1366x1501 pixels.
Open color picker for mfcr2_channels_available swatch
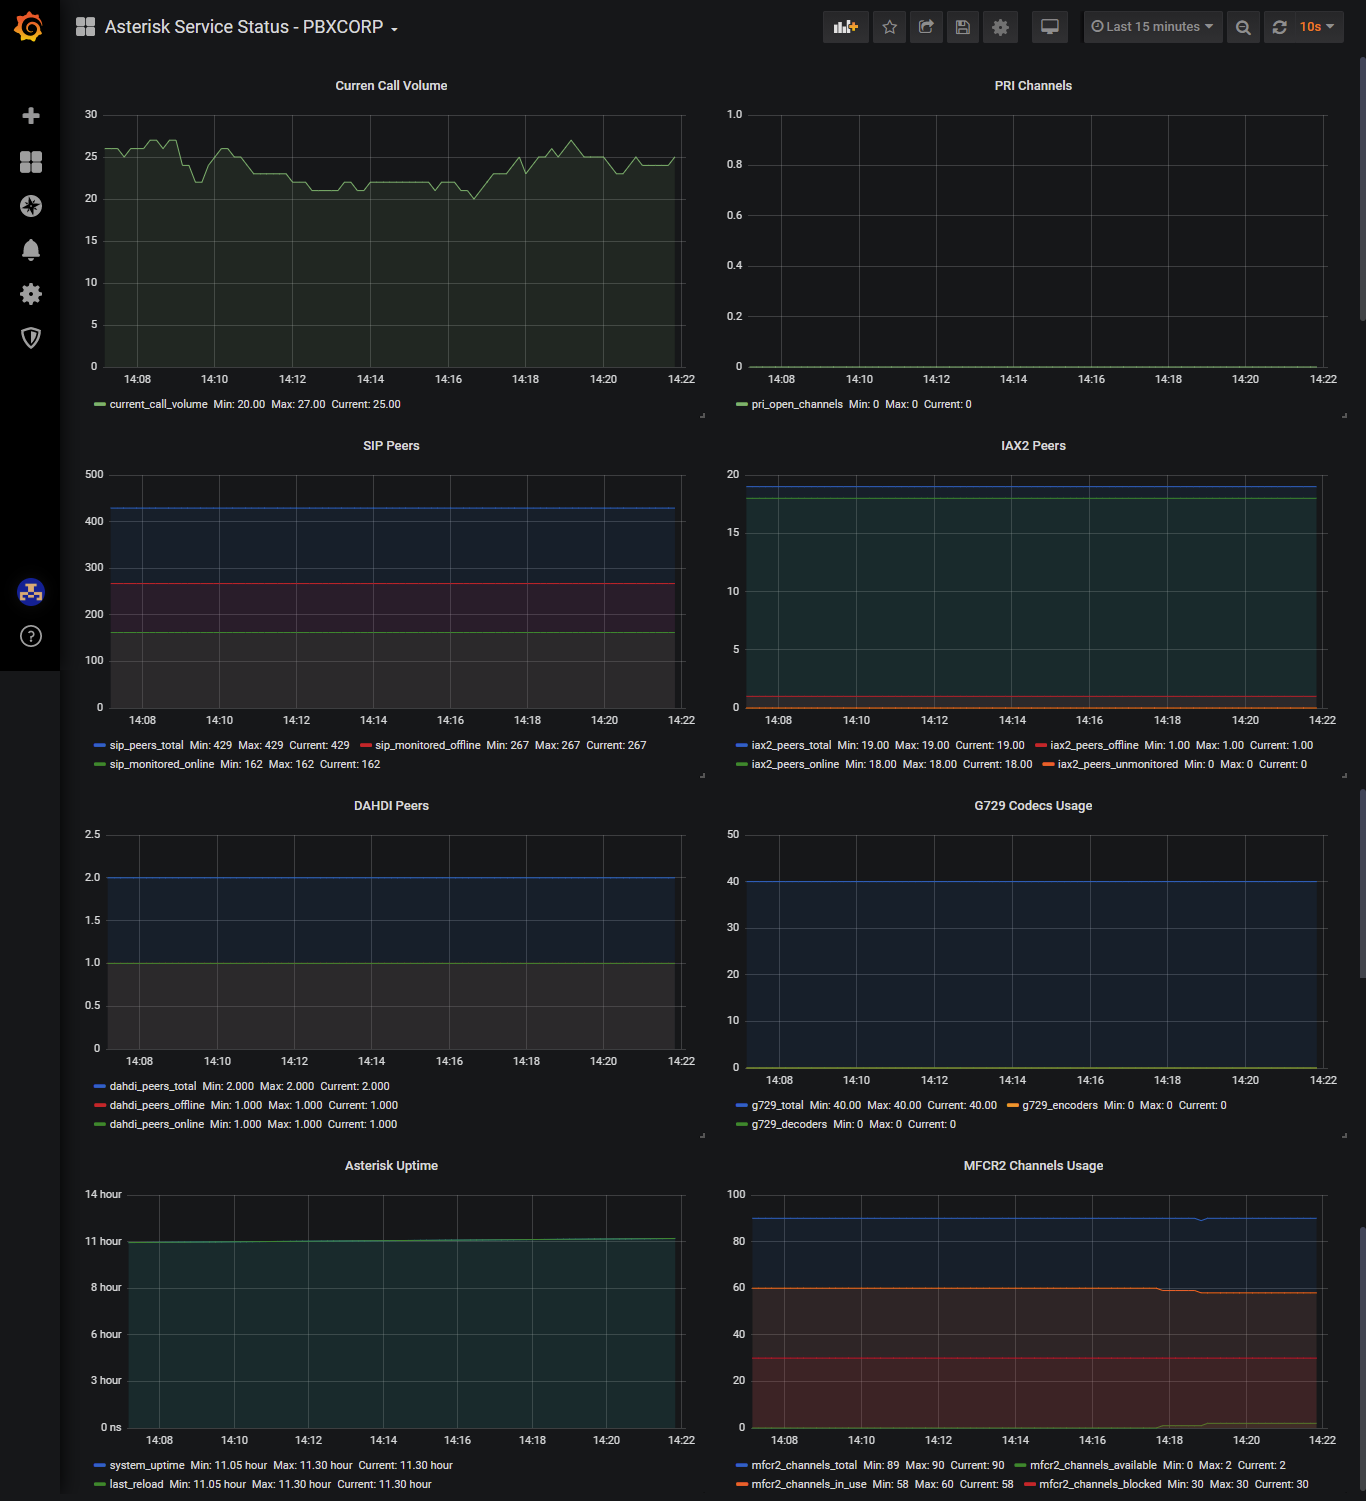1021,1466
